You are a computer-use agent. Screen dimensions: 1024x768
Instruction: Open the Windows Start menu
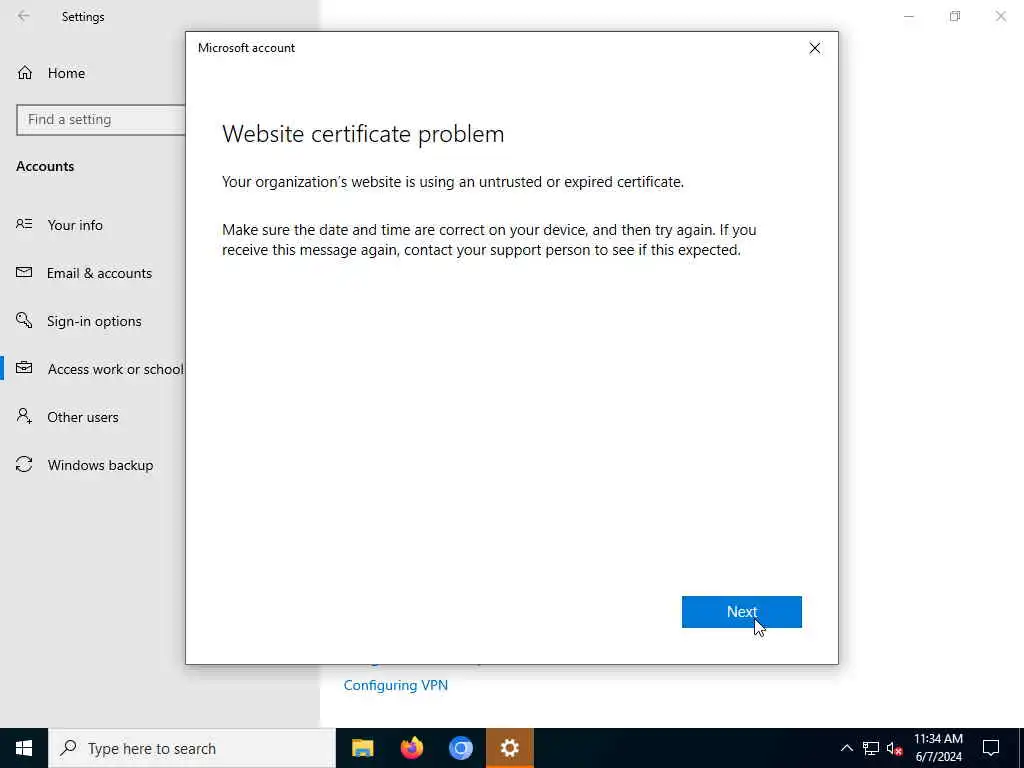24,748
